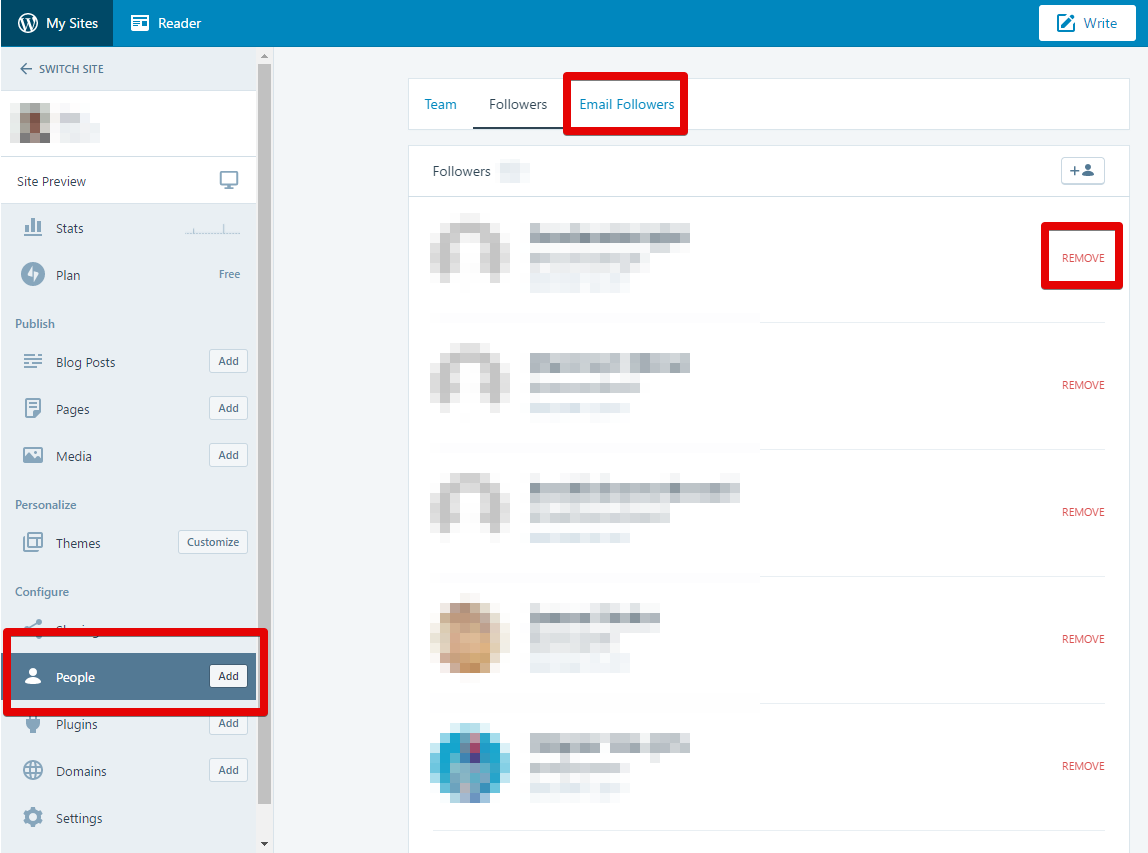Switch to the Email Followers tab
1148x853 pixels.
point(626,104)
